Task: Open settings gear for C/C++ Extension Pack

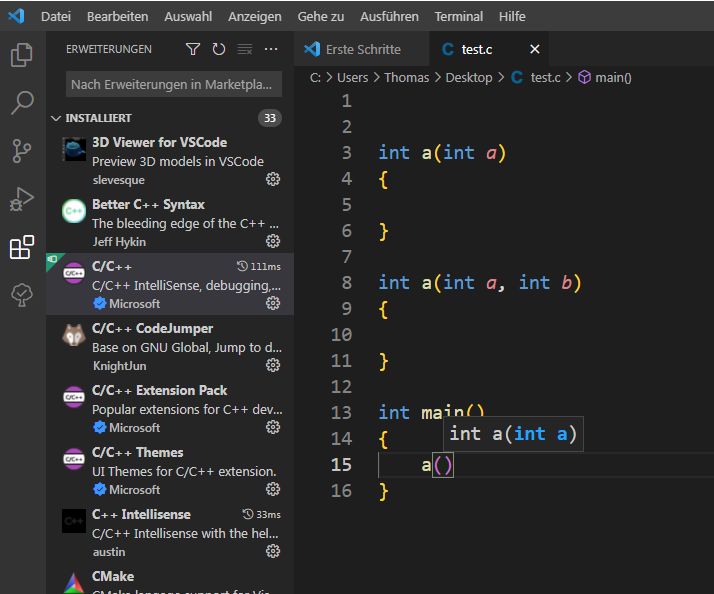Action: coord(273,427)
